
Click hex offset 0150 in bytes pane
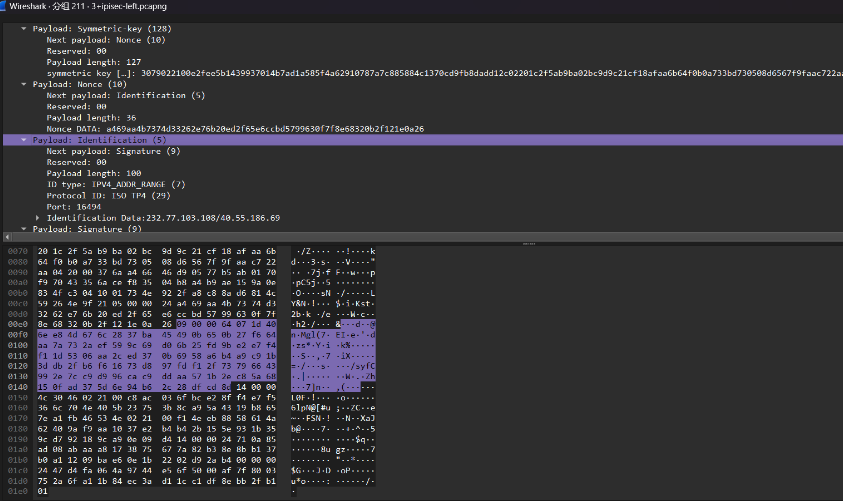coord(18,398)
